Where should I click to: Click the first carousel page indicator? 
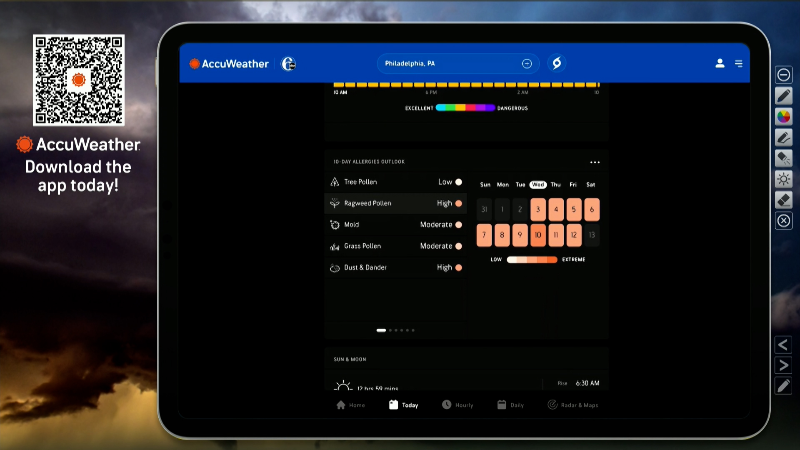[381, 330]
